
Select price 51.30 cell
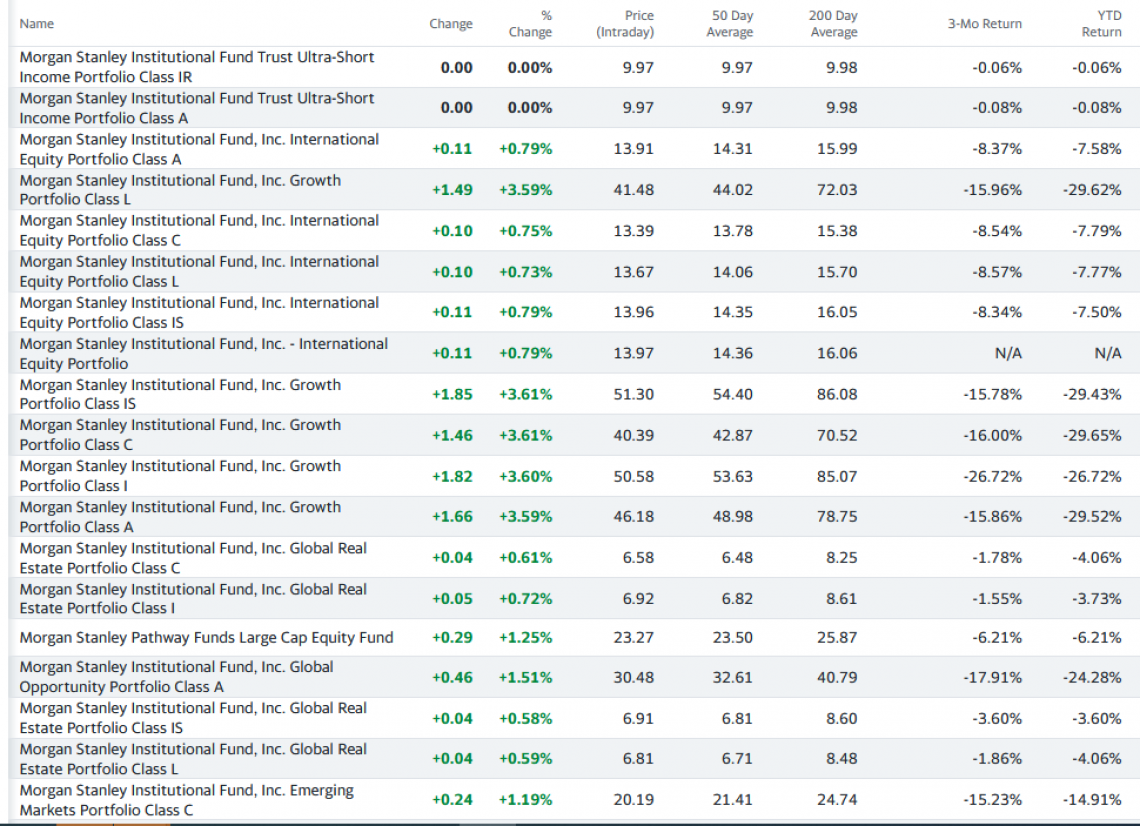click(x=634, y=394)
